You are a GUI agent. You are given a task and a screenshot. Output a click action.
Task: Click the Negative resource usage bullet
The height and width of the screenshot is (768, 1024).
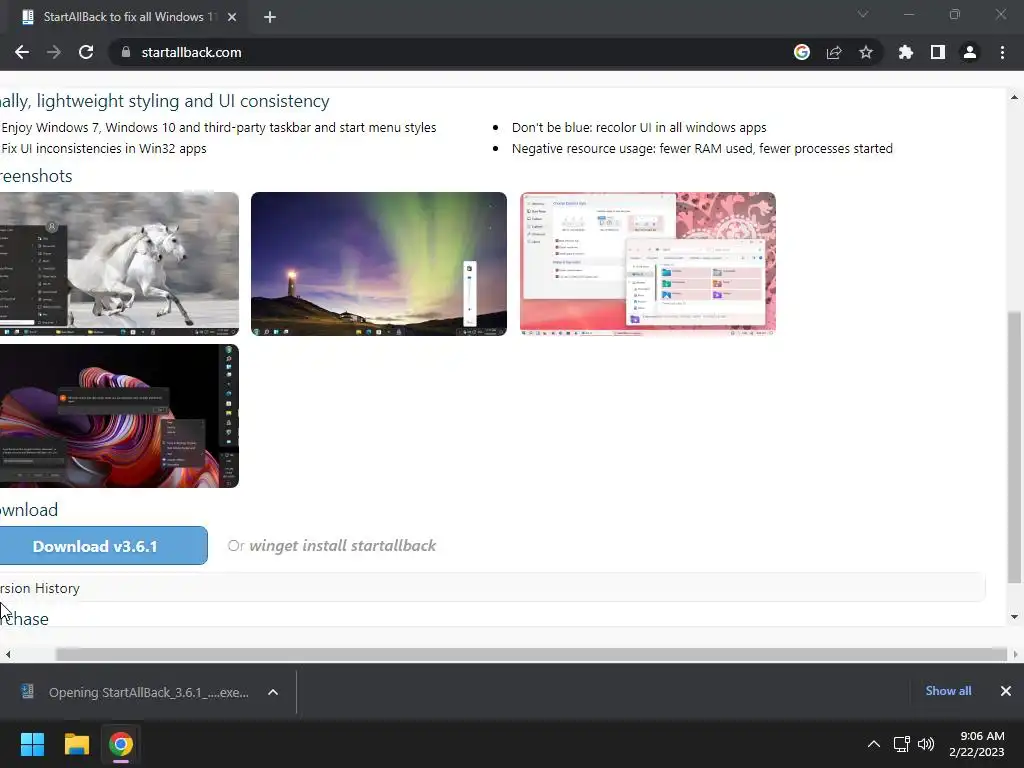(702, 148)
